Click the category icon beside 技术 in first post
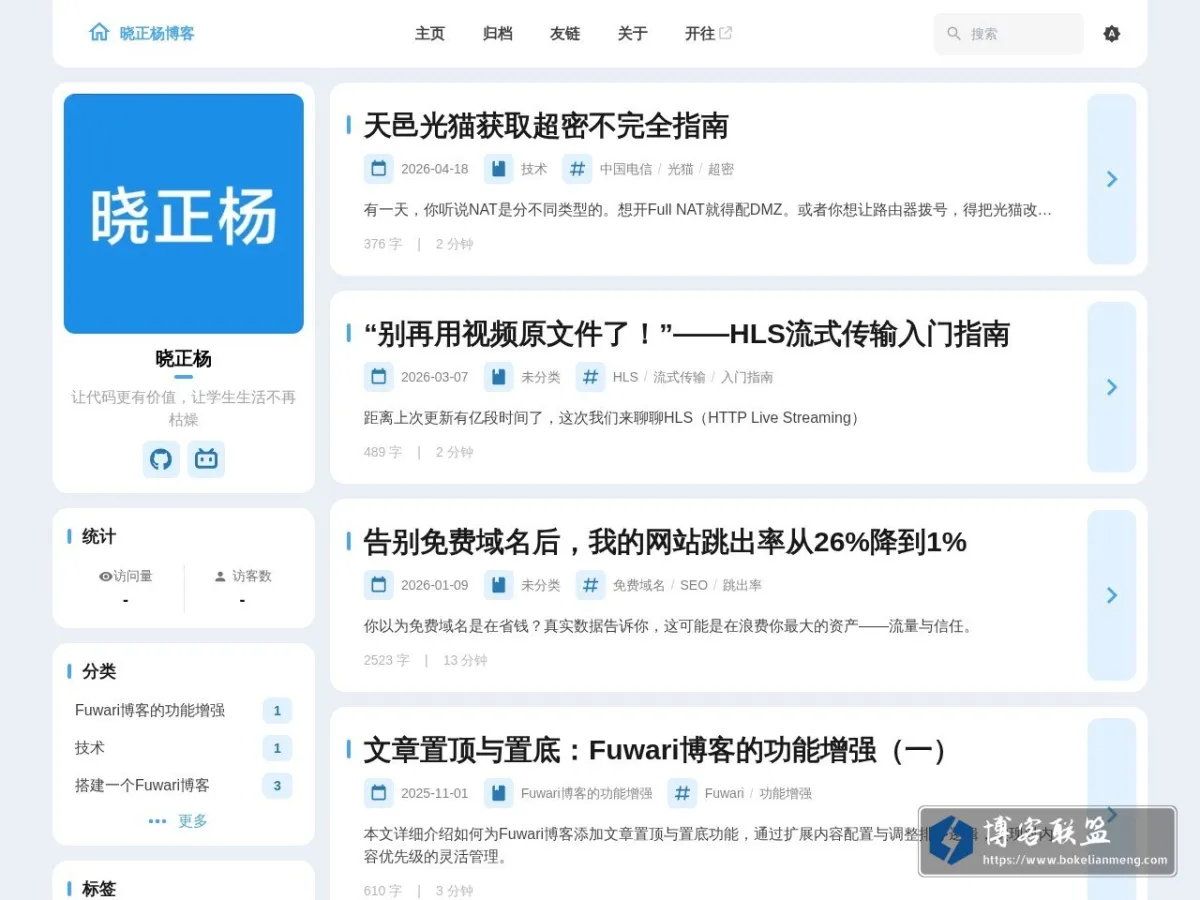Screen dimensions: 1200x900 pos(498,169)
